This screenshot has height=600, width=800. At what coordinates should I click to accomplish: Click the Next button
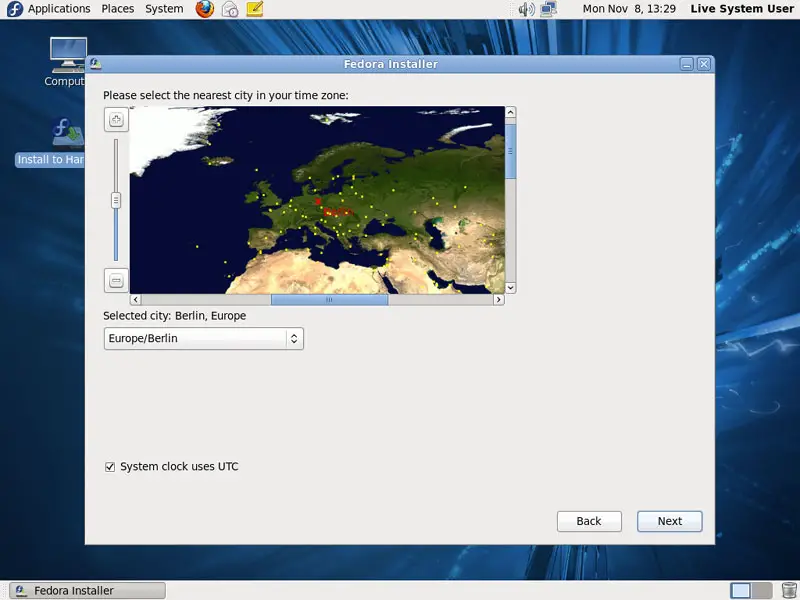pyautogui.click(x=669, y=521)
